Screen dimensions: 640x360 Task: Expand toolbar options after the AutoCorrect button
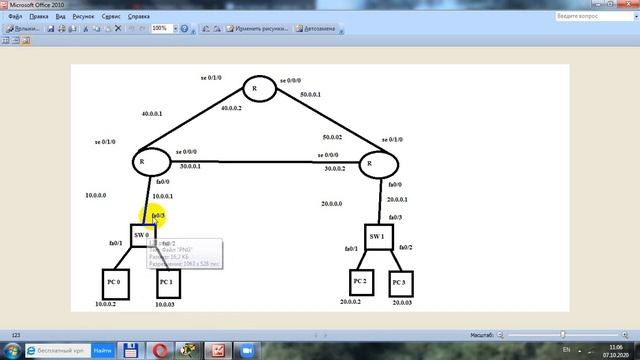tap(342, 31)
